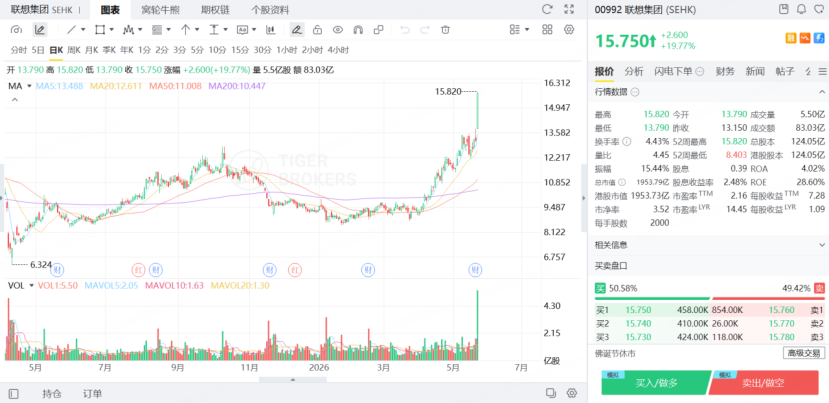829x403 pixels.
Task: Switch to the 财务 tab
Action: coord(725,71)
